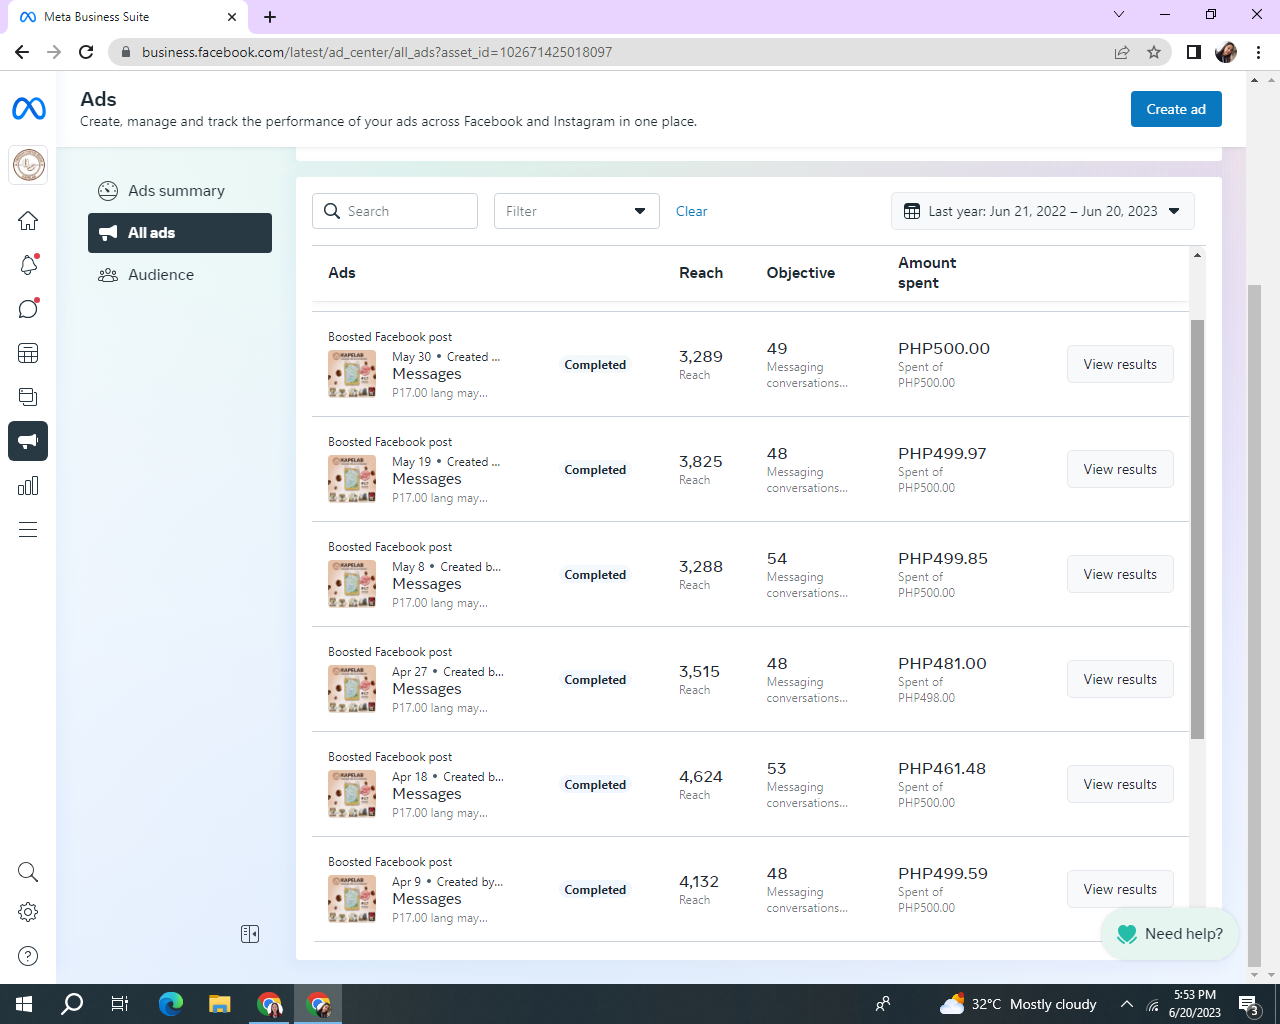
Task: Open a new browser tab
Action: tap(270, 17)
